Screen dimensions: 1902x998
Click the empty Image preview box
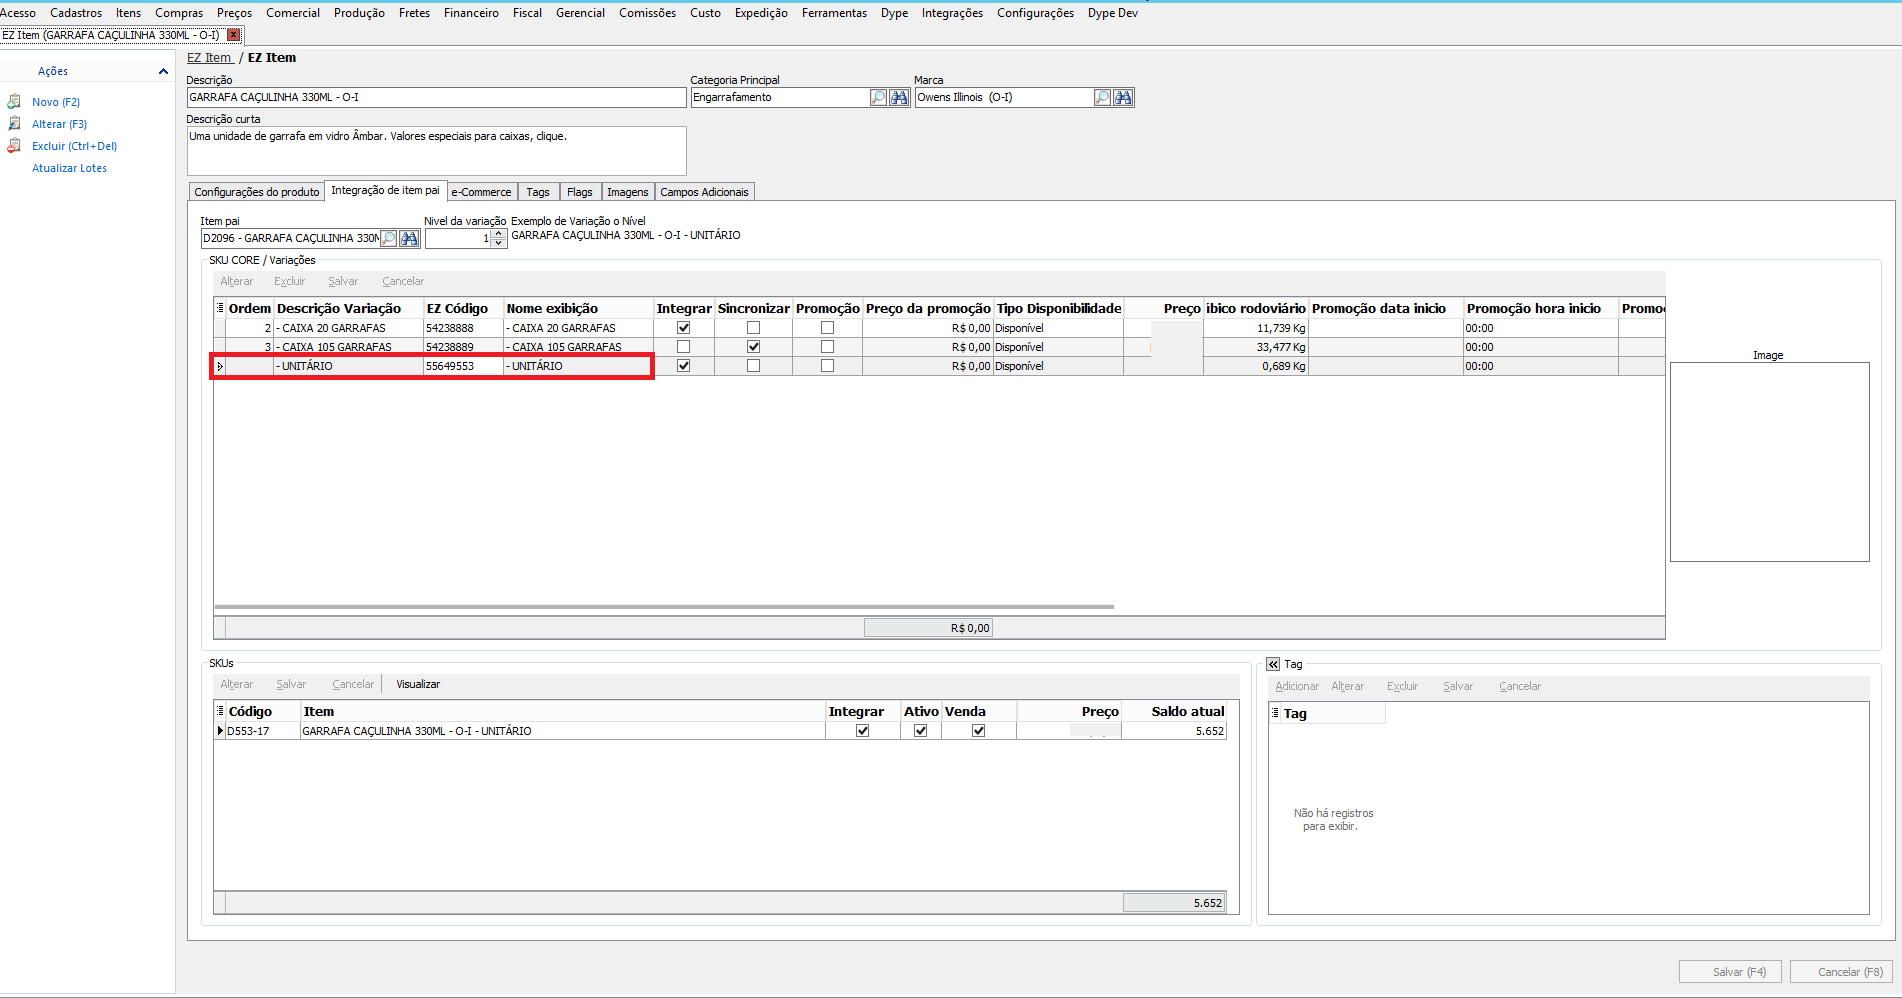(x=1769, y=462)
